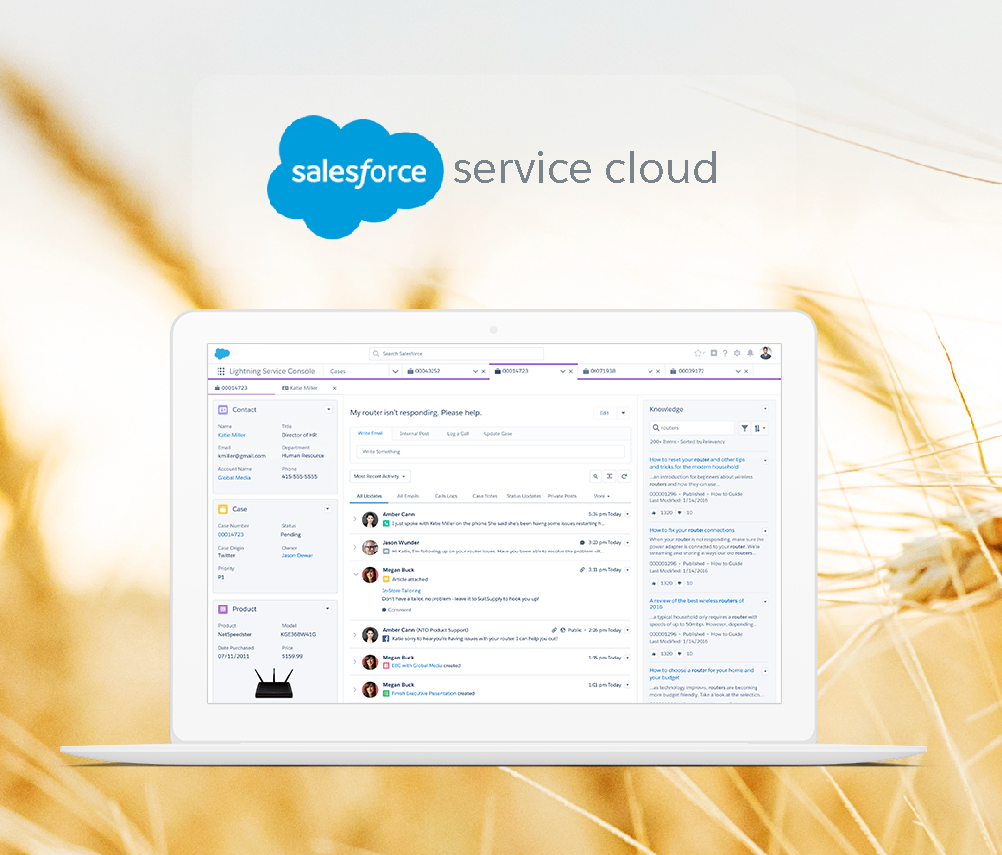Click the yellow Case card icon

223,509
